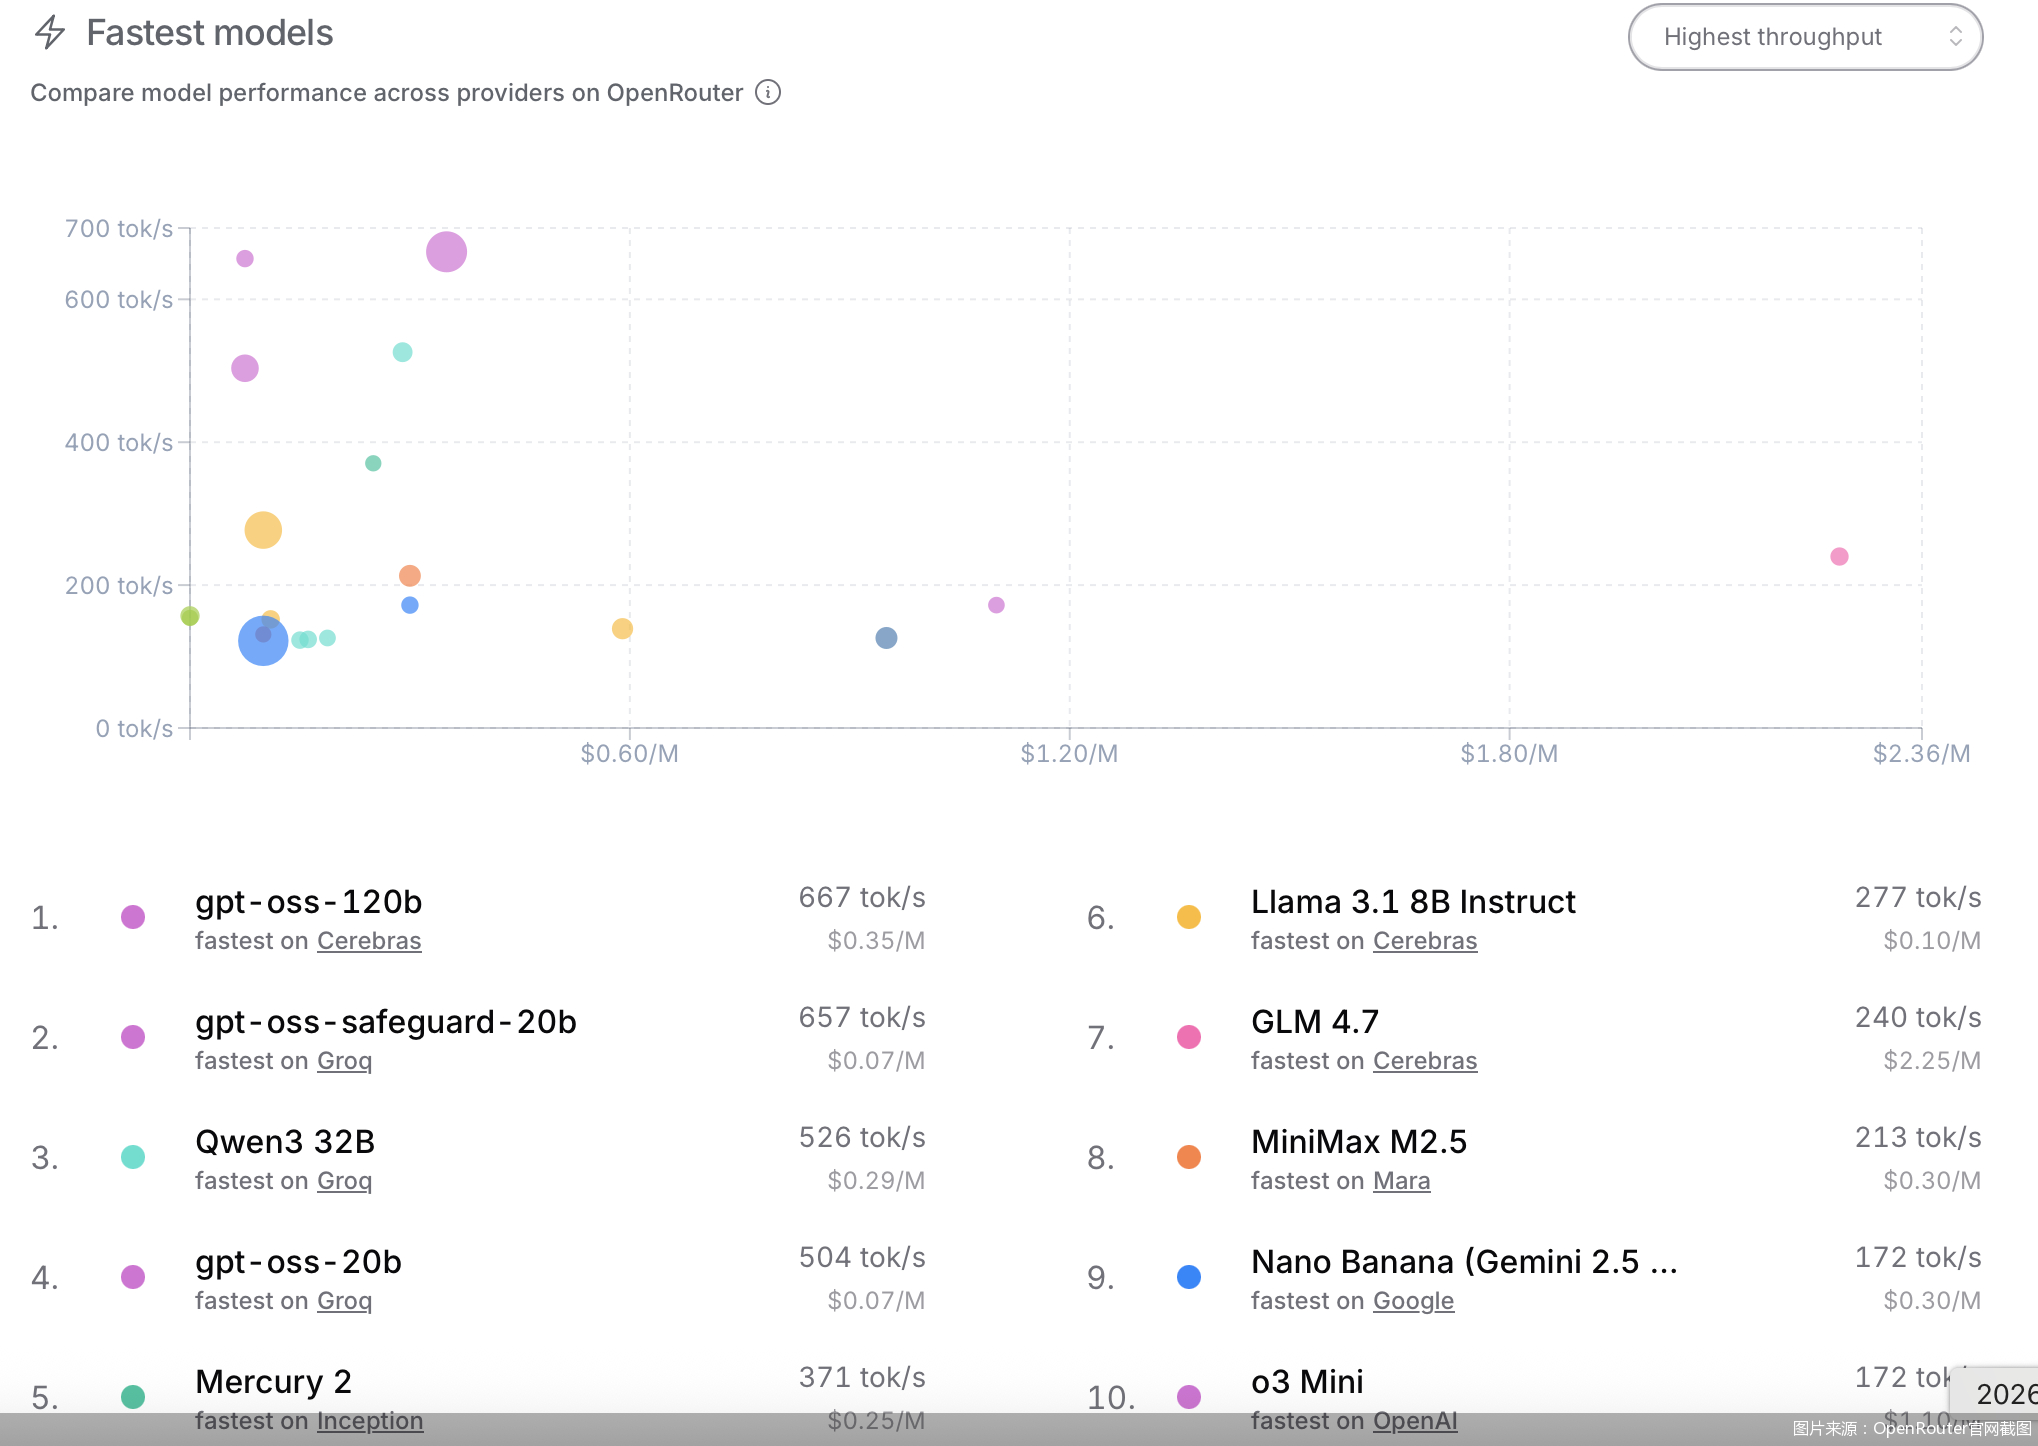Select the orange MiniMax M2.5 chart point
The image size is (2038, 1446).
pos(409,576)
